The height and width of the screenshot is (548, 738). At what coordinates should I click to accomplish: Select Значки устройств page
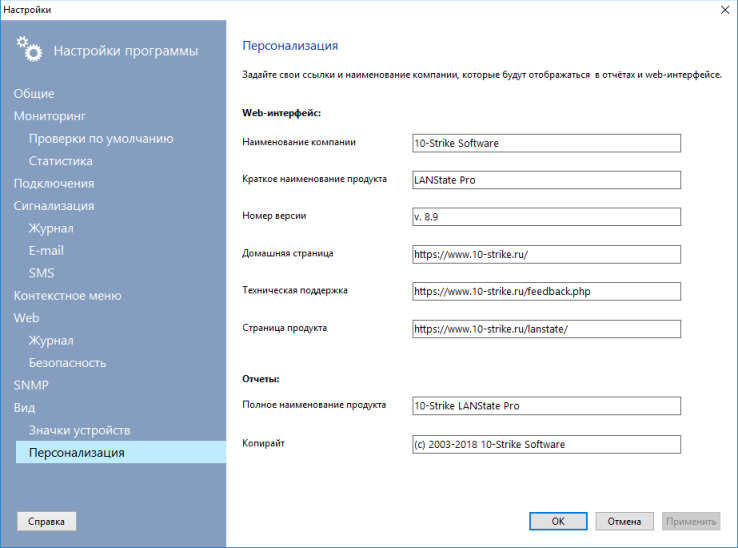click(79, 430)
